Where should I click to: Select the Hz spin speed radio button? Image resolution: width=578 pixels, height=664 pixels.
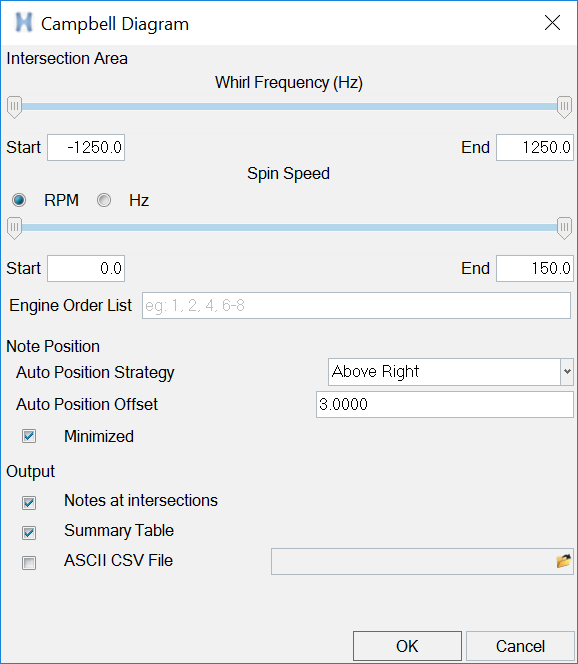point(104,200)
